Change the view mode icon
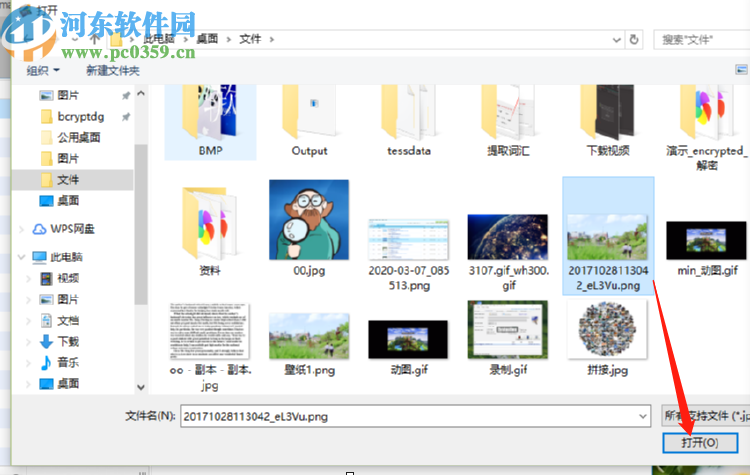The width and height of the screenshot is (750, 475). (x=741, y=70)
